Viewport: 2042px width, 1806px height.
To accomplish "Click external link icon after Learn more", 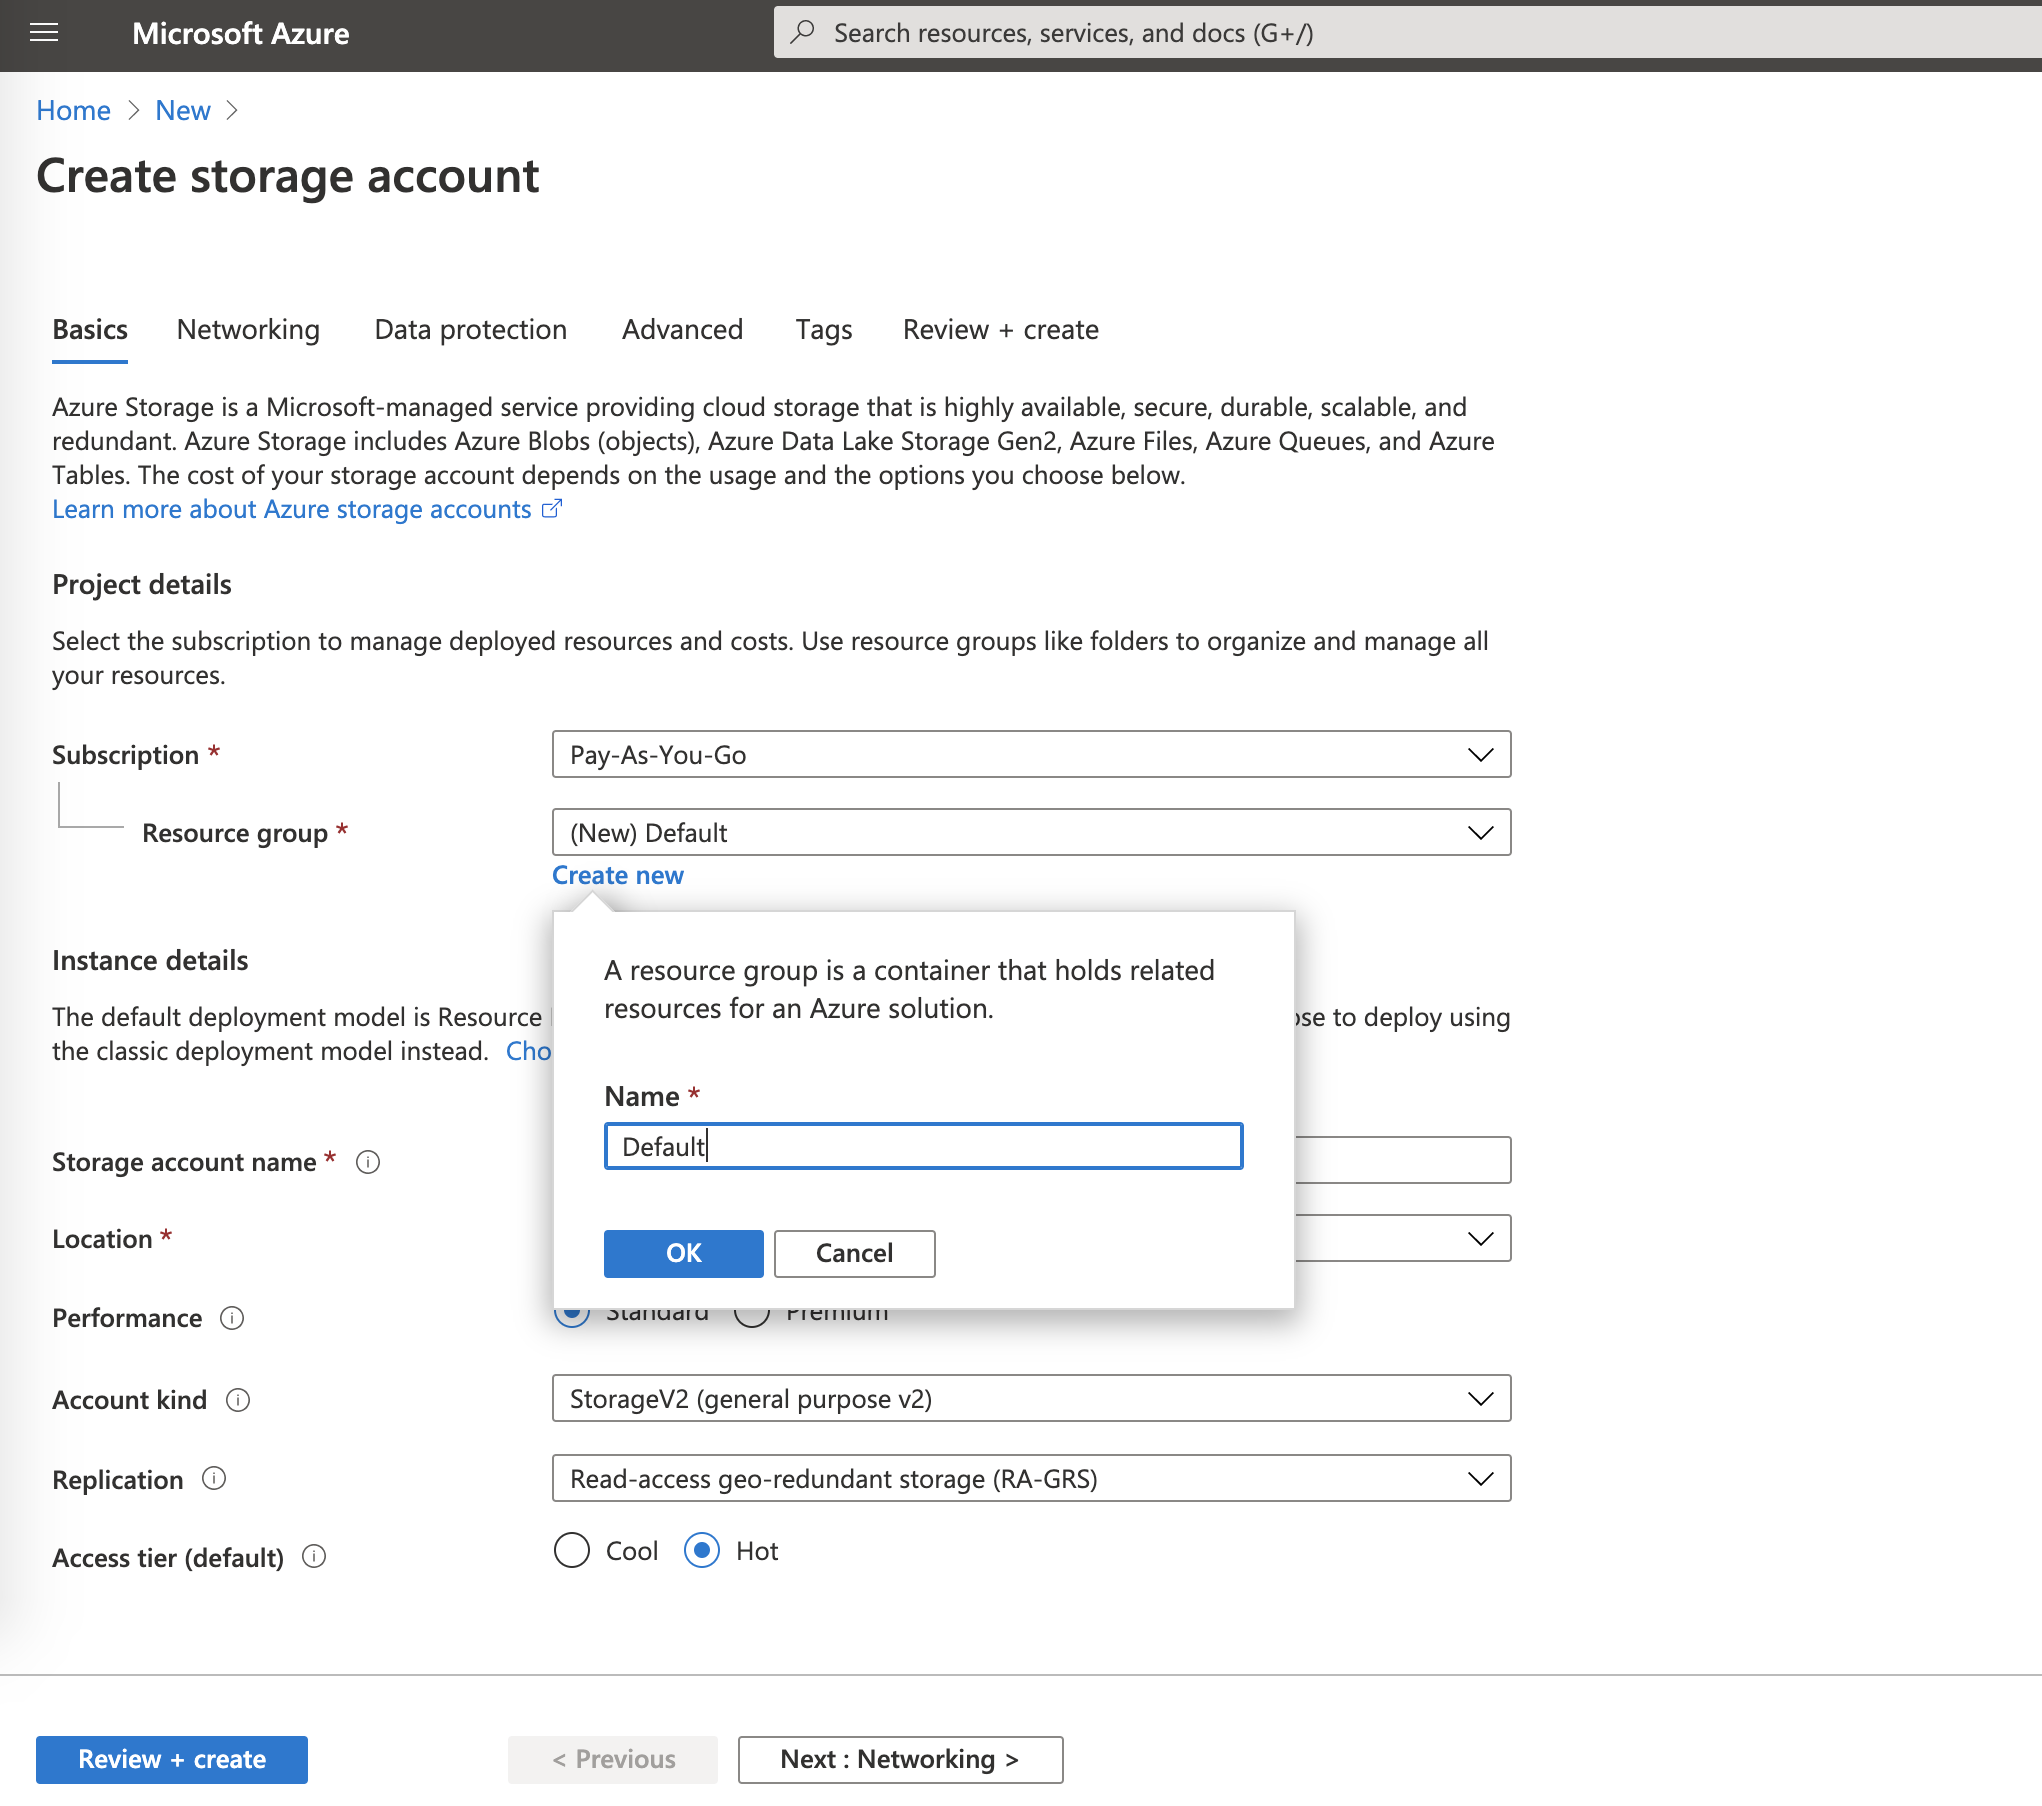I will coord(552,508).
